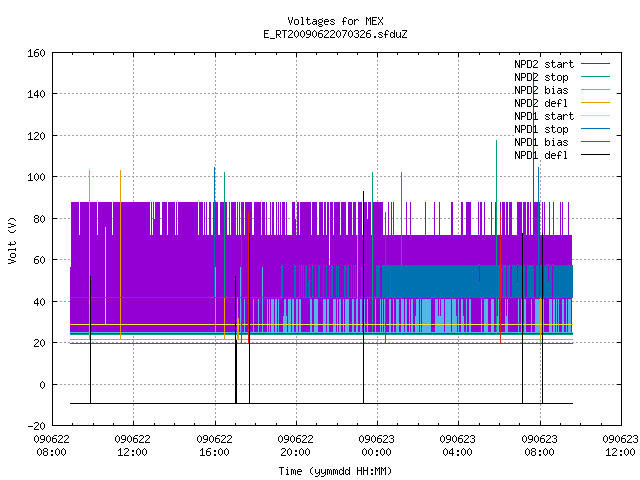The image size is (640, 480).
Task: Click the NPD2 start purple legend line
Action: tap(595, 64)
